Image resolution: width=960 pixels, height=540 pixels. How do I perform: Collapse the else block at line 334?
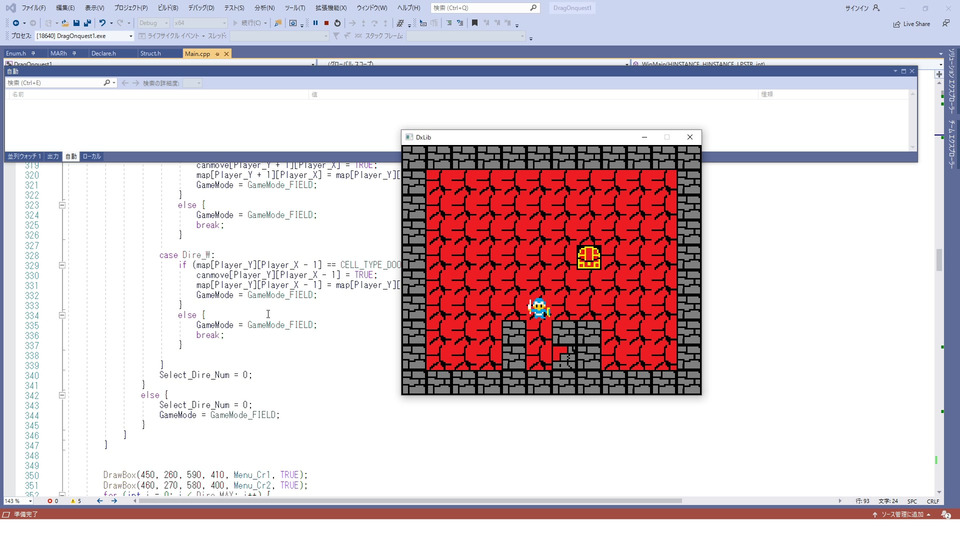coord(62,315)
